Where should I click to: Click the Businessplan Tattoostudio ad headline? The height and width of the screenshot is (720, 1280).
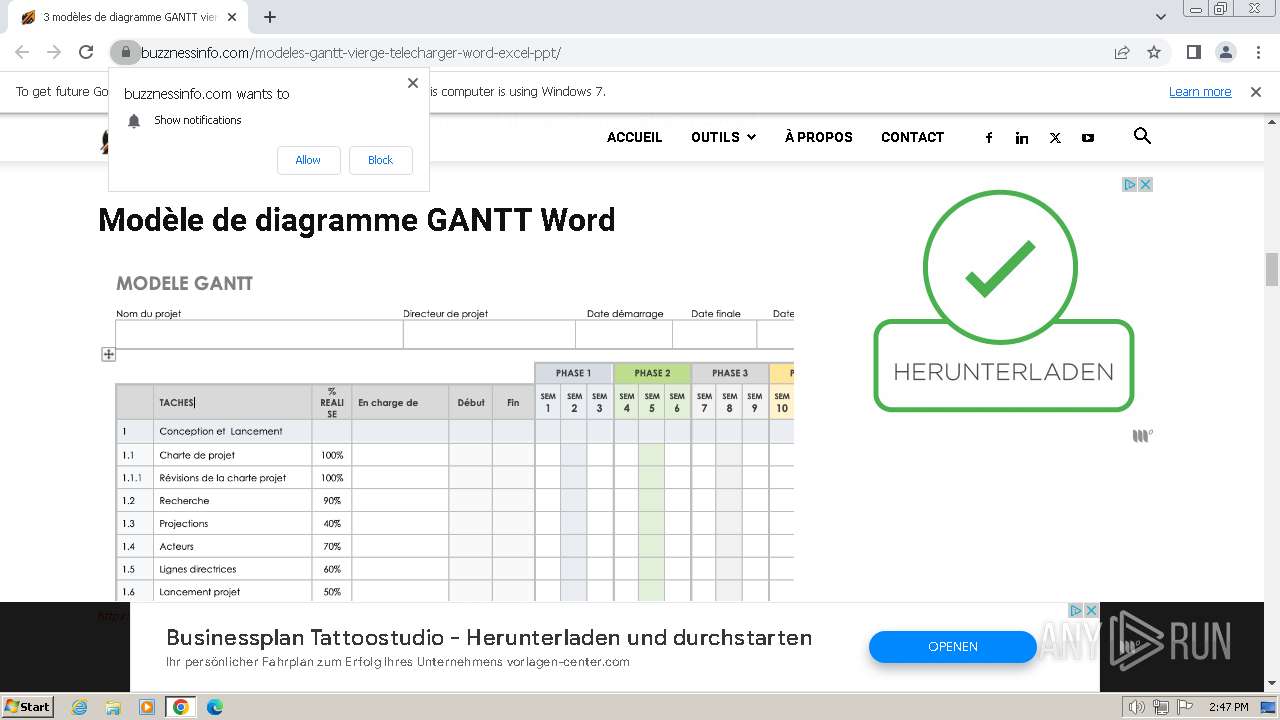489,637
